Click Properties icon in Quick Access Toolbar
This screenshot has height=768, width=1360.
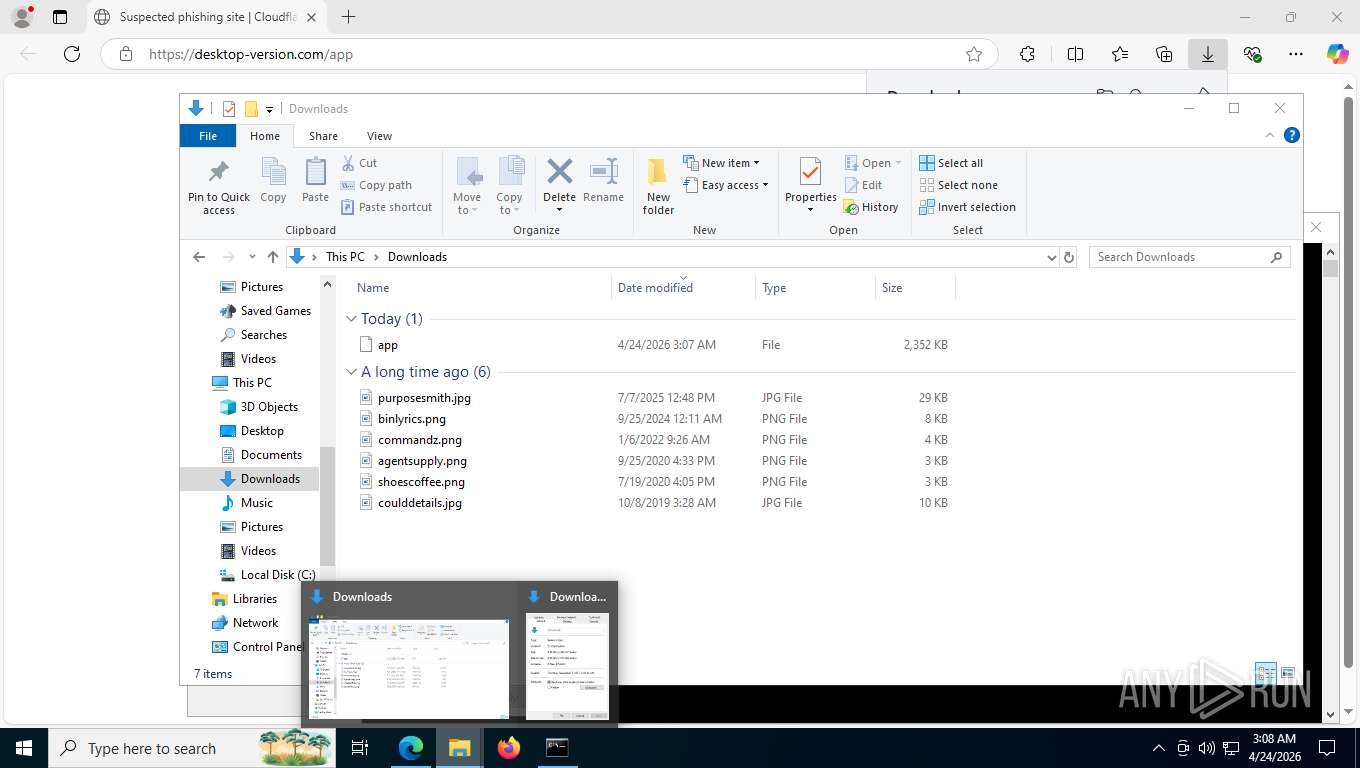pyautogui.click(x=229, y=109)
